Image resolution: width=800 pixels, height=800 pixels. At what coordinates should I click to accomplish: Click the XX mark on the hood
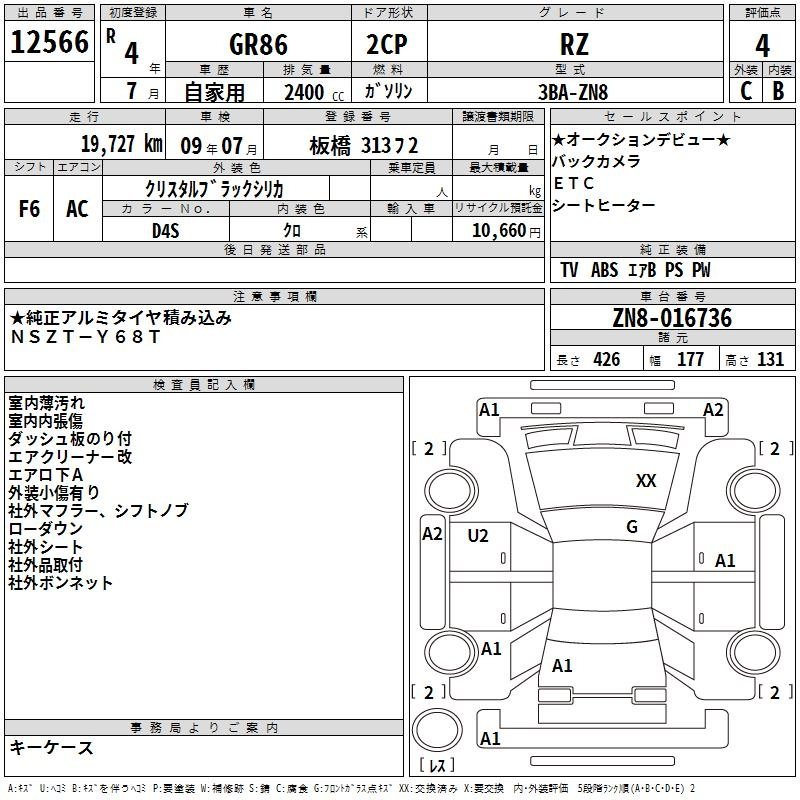tap(646, 481)
